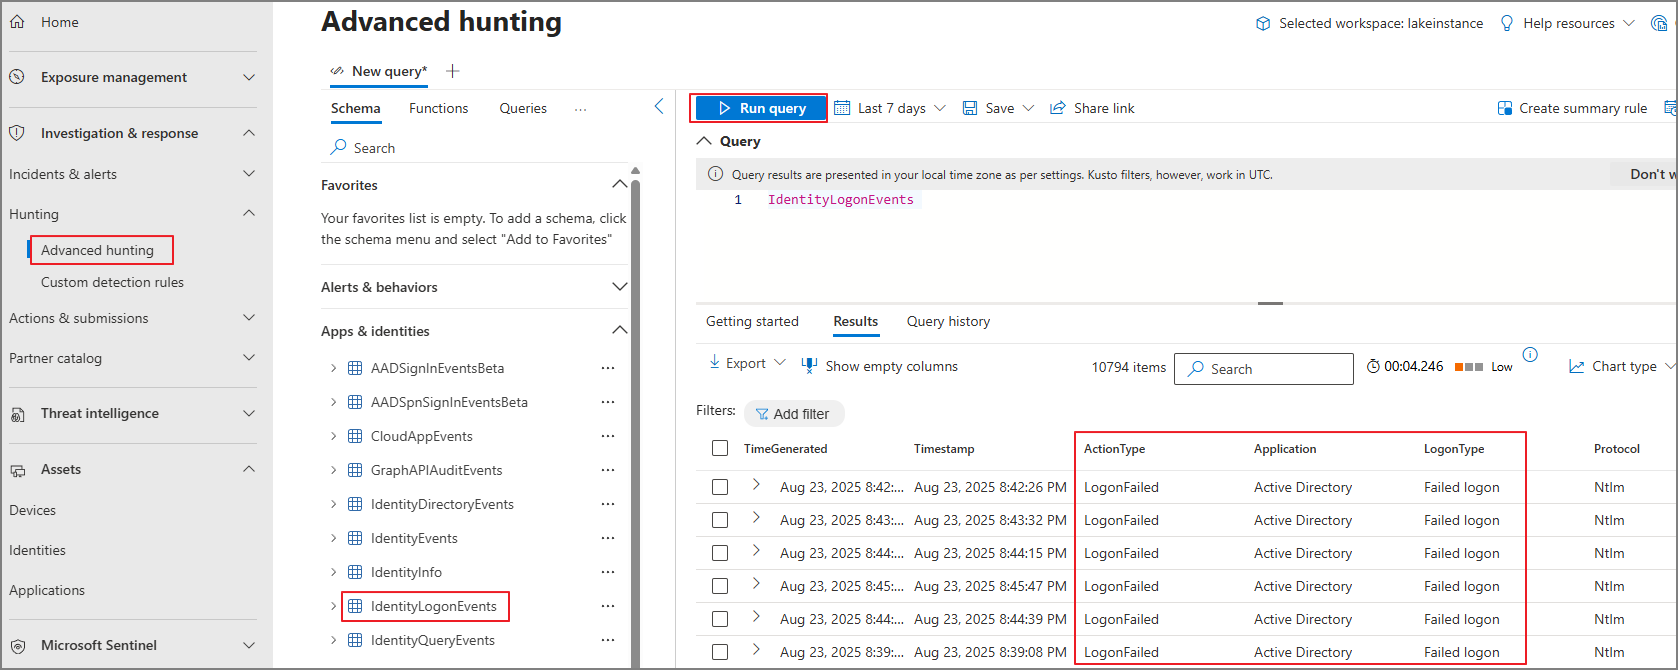
Task: Click the ActionType column header
Action: (1114, 449)
